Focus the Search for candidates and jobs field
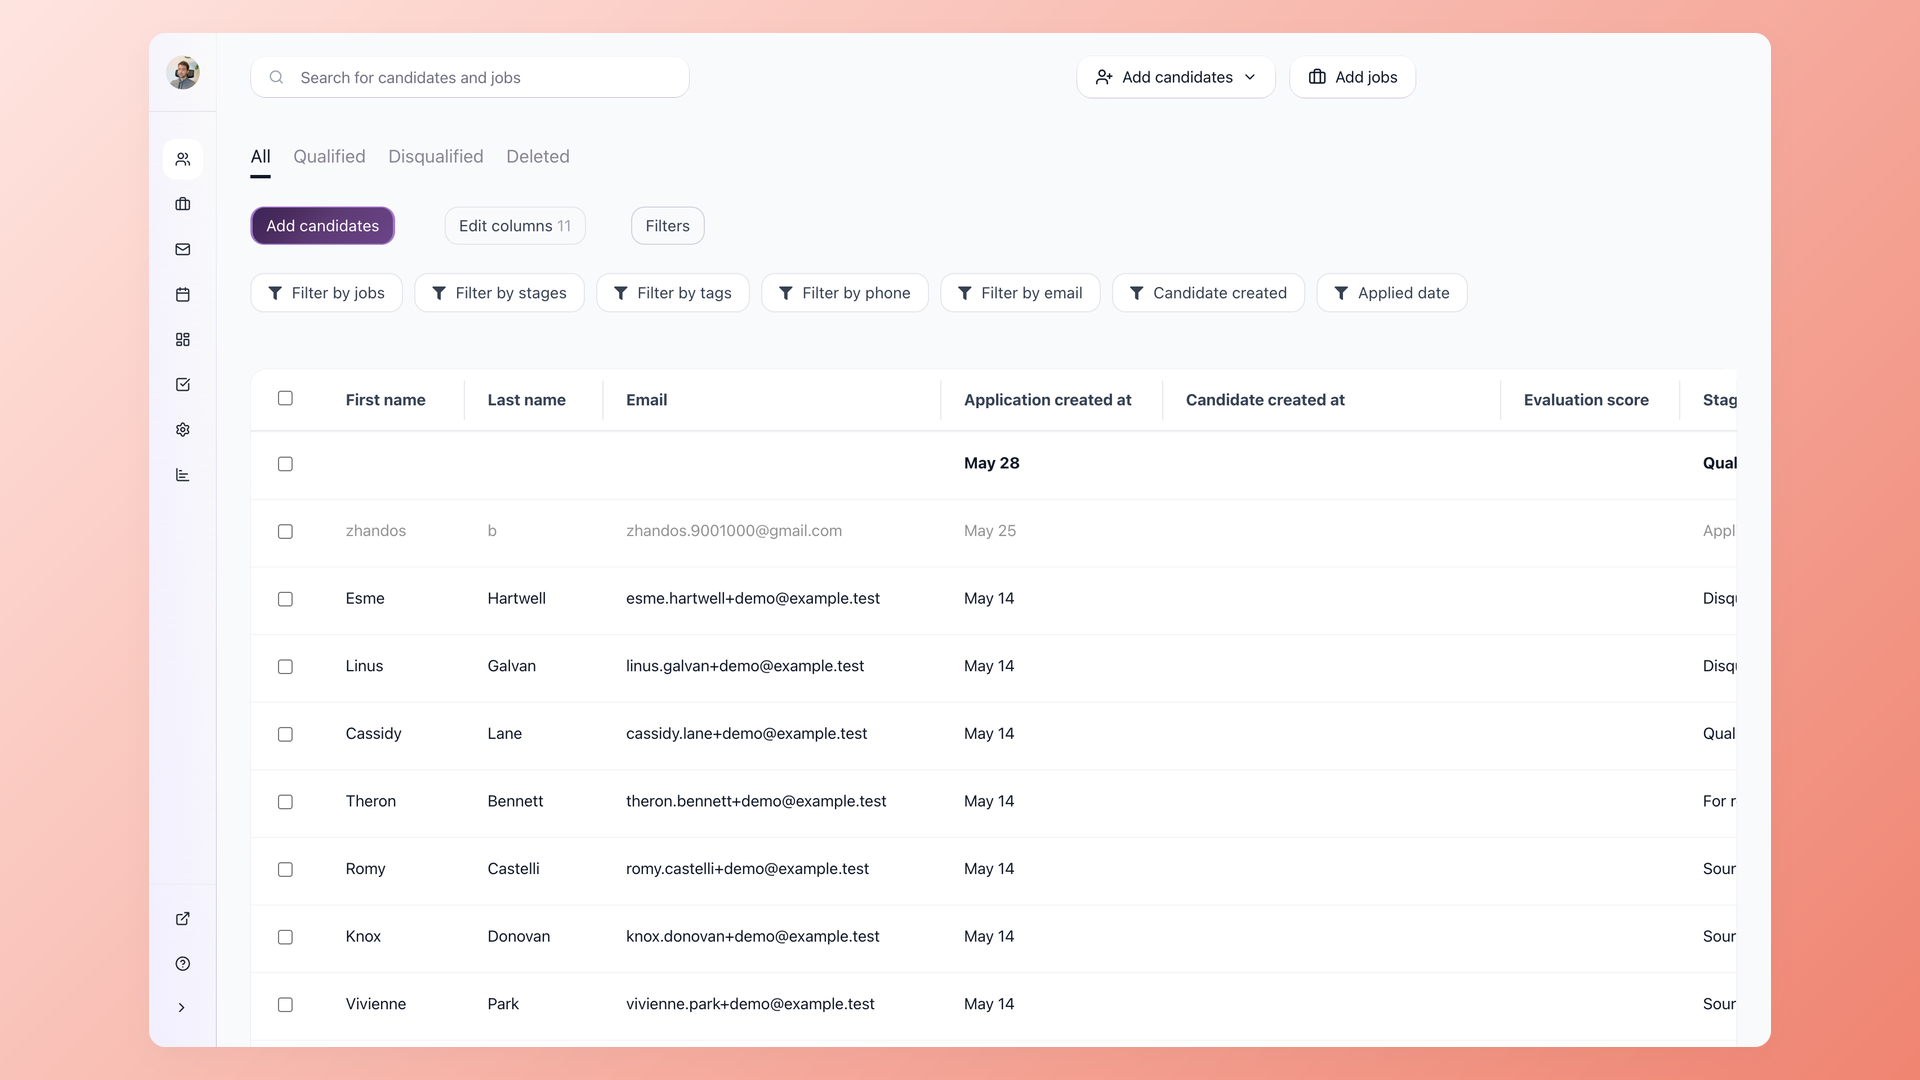The height and width of the screenshot is (1080, 1920). click(470, 77)
